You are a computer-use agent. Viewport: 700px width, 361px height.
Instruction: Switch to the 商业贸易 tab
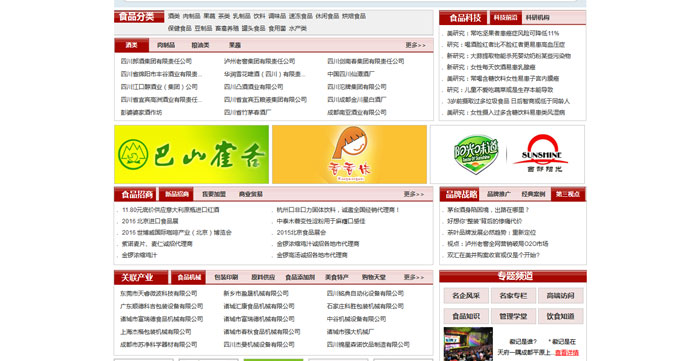click(x=250, y=194)
